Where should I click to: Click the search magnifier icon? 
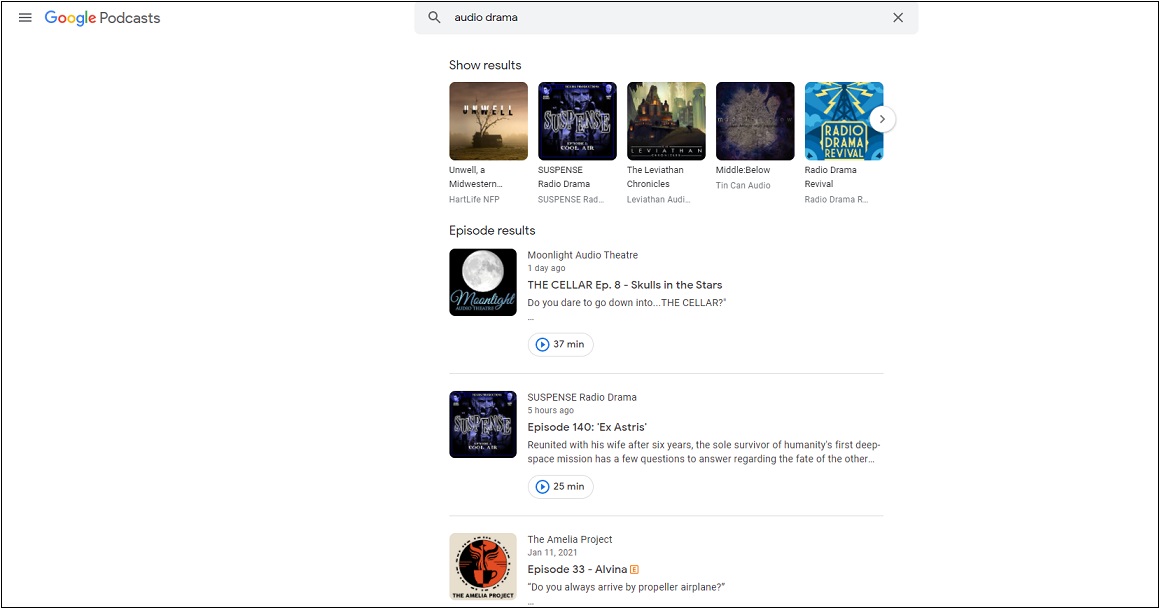434,17
